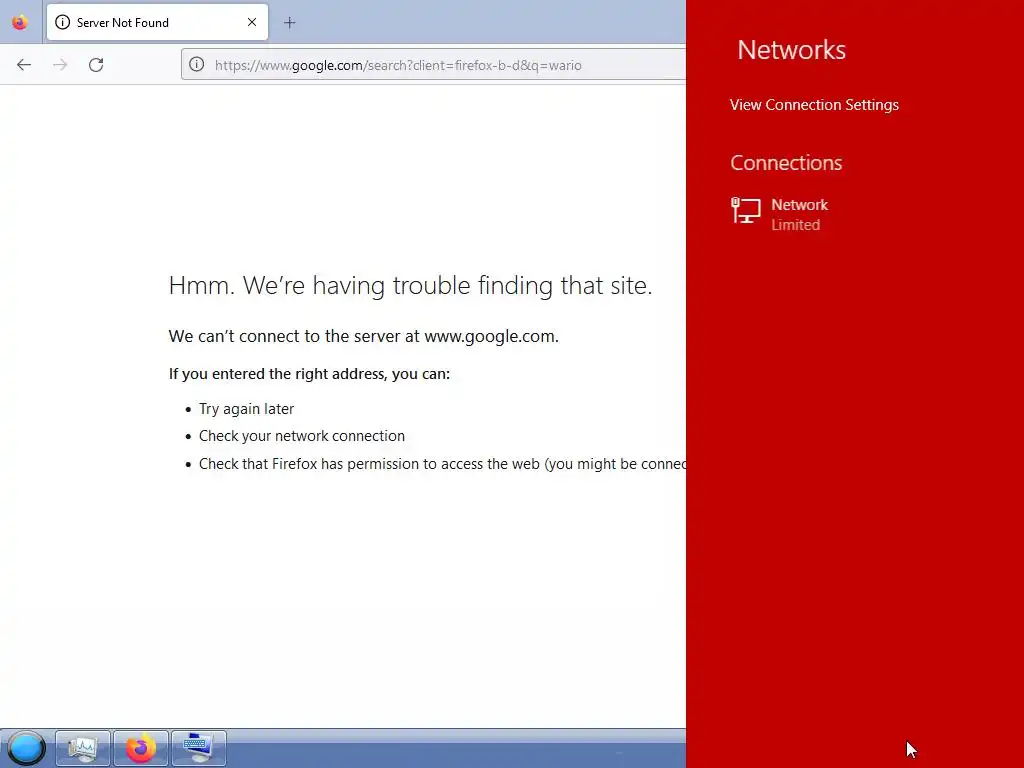Image resolution: width=1024 pixels, height=768 pixels.
Task: Click 'Check your network connection' text
Action: pyautogui.click(x=302, y=436)
